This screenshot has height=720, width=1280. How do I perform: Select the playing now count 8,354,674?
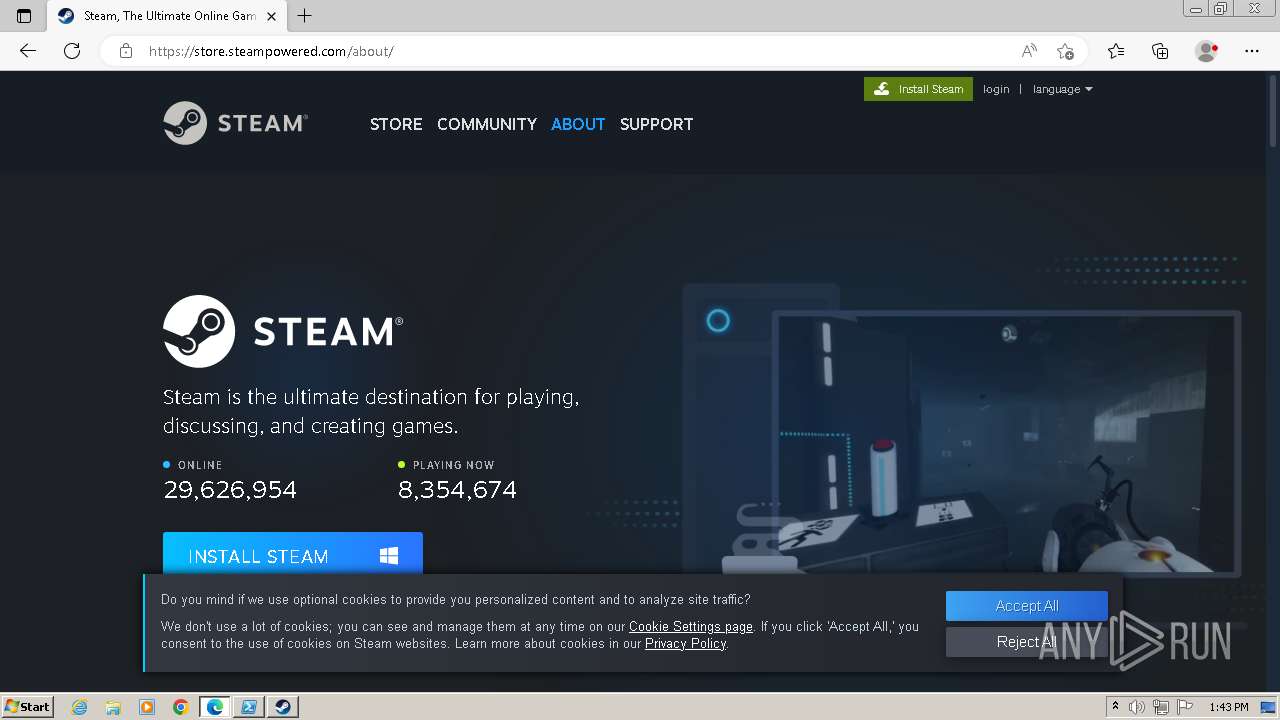coord(457,490)
